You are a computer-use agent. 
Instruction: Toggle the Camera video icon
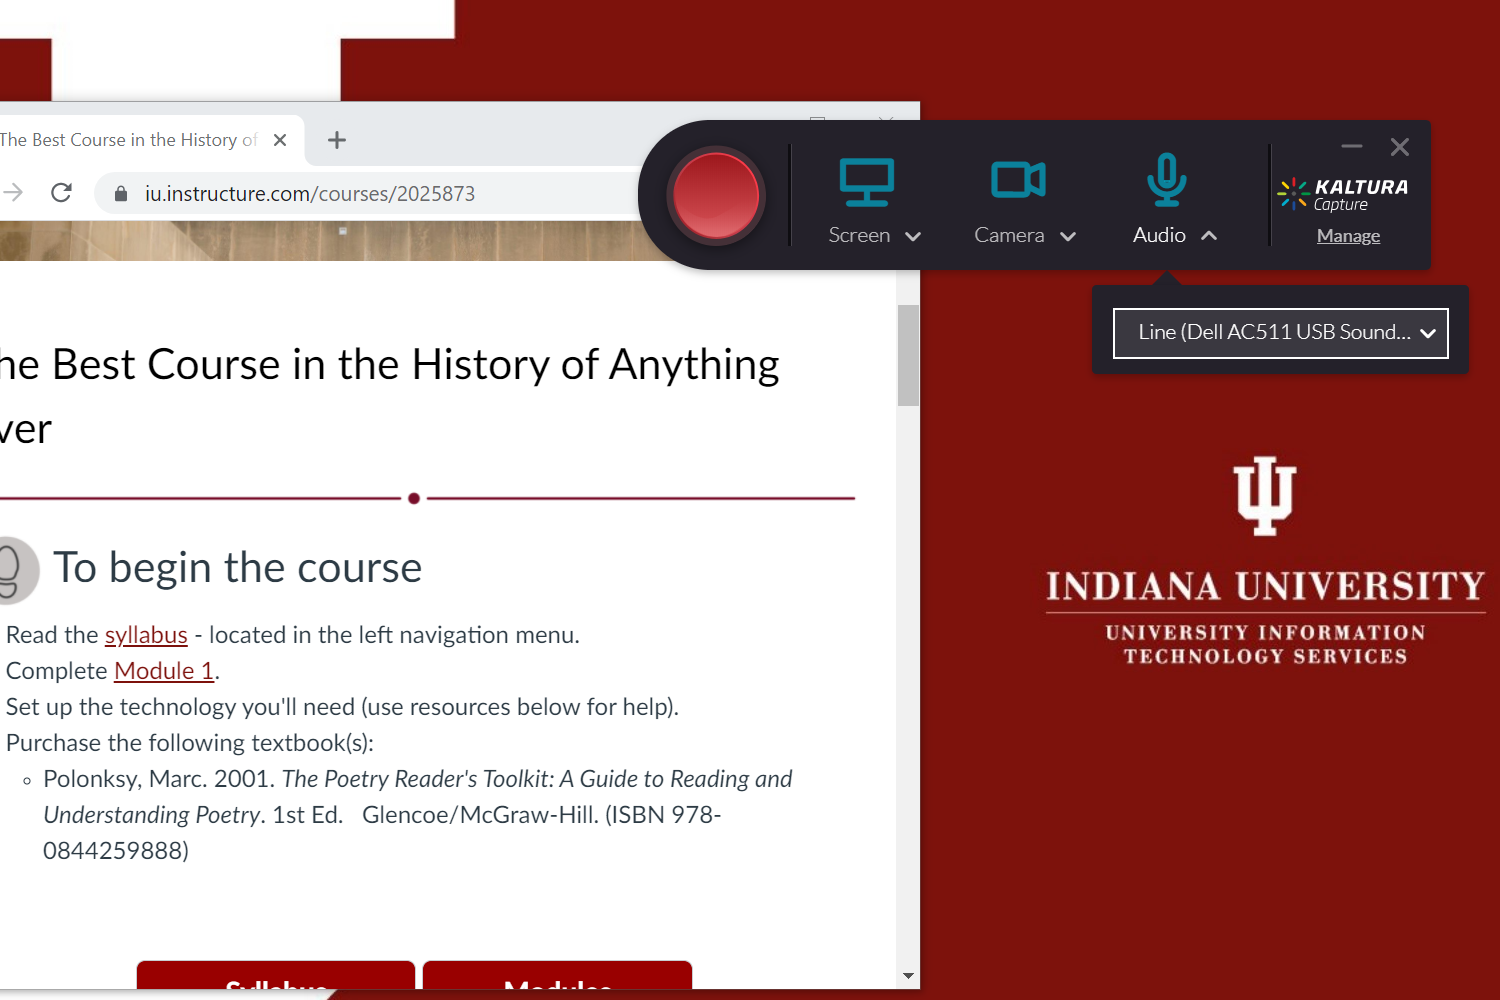[1018, 180]
